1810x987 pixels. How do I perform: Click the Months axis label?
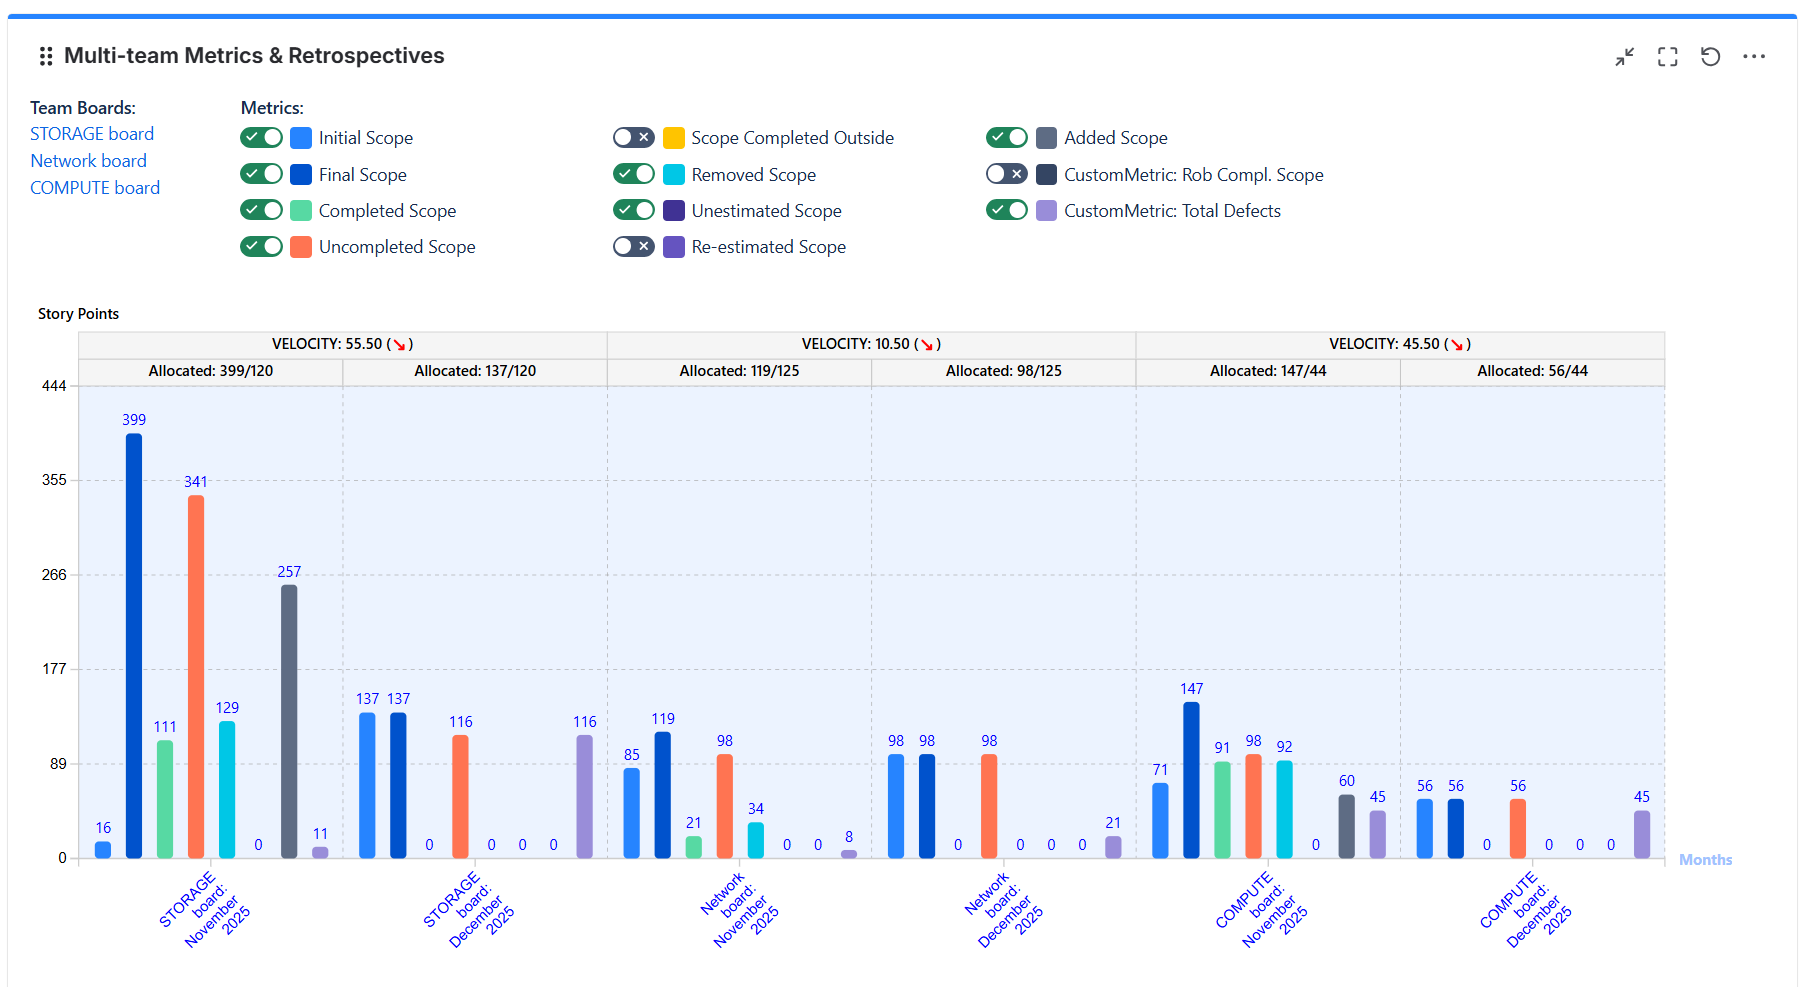(1705, 860)
